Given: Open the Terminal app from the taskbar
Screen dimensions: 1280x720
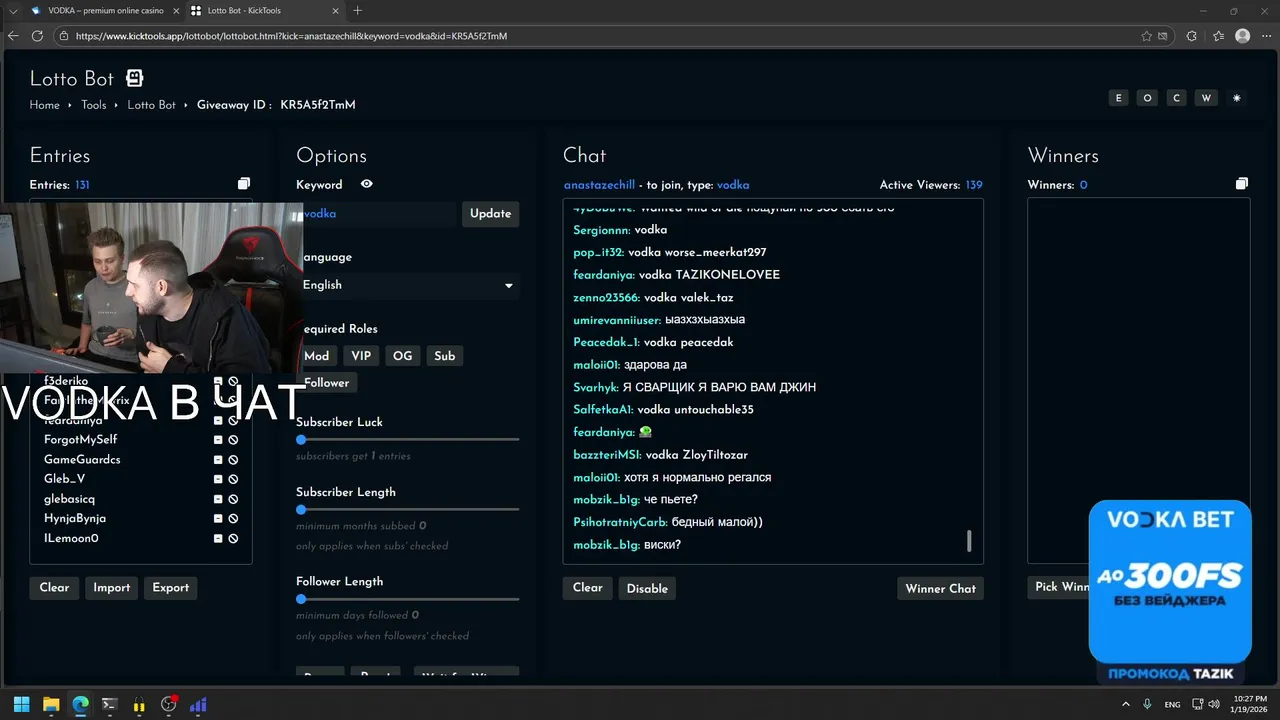Looking at the screenshot, I should click(110, 705).
